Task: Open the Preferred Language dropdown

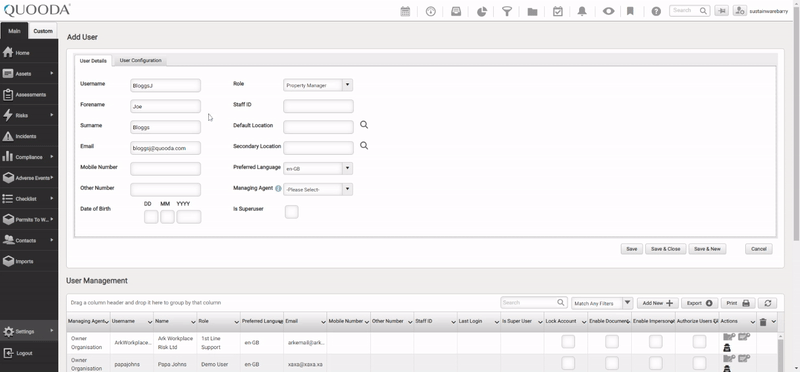Action: pos(318,168)
